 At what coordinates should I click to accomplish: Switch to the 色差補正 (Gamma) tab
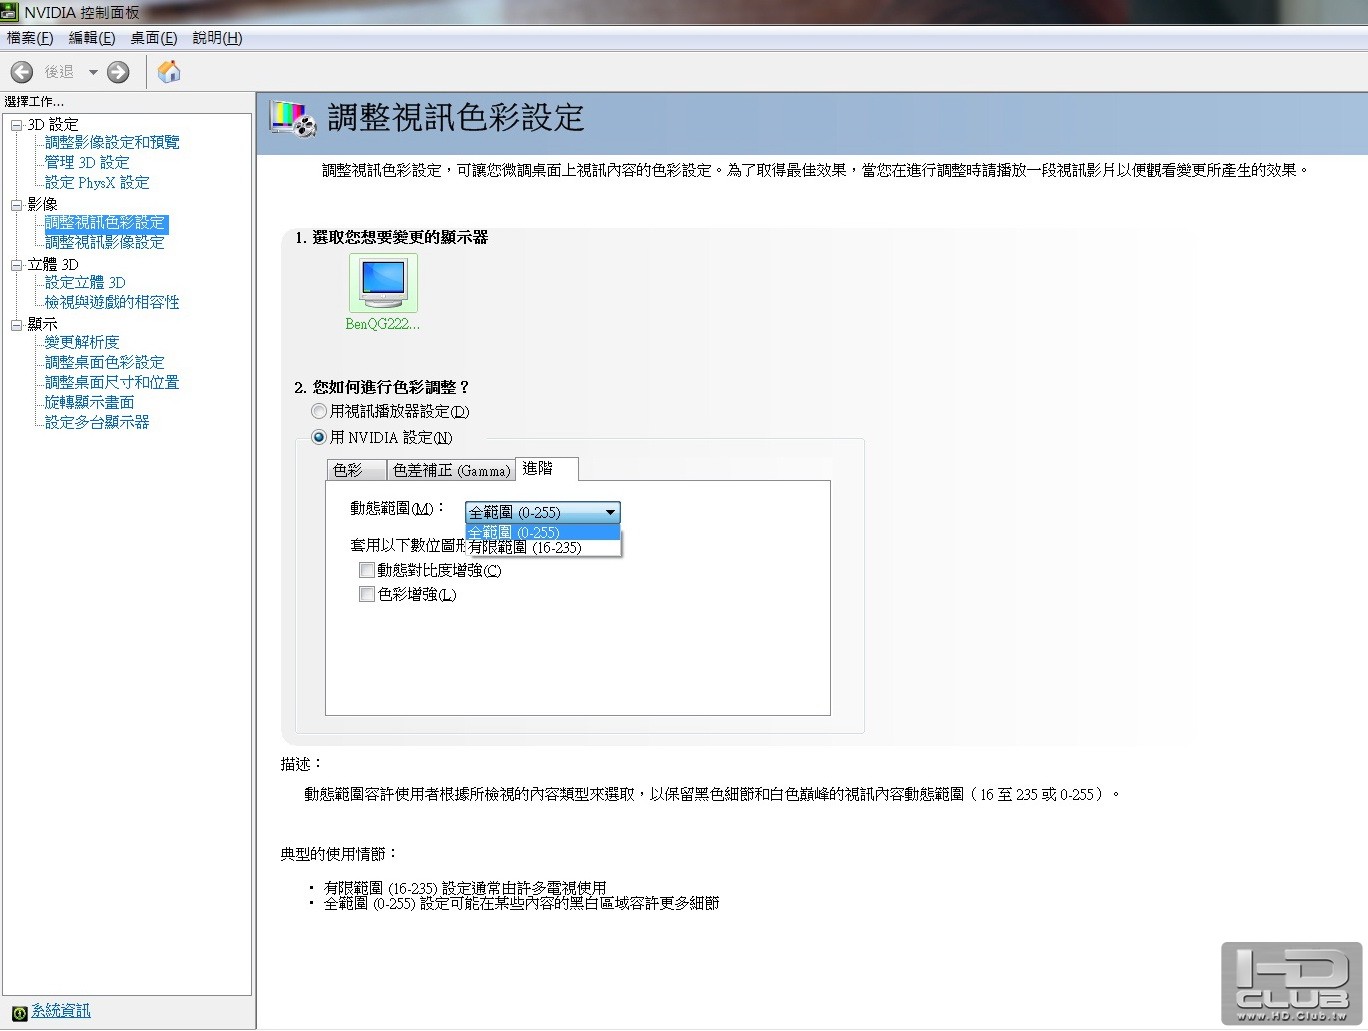[x=451, y=470]
